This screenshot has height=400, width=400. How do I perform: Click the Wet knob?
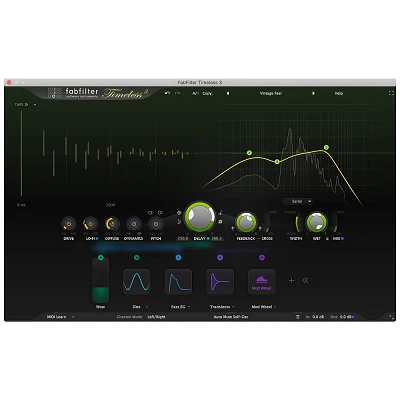(x=316, y=222)
